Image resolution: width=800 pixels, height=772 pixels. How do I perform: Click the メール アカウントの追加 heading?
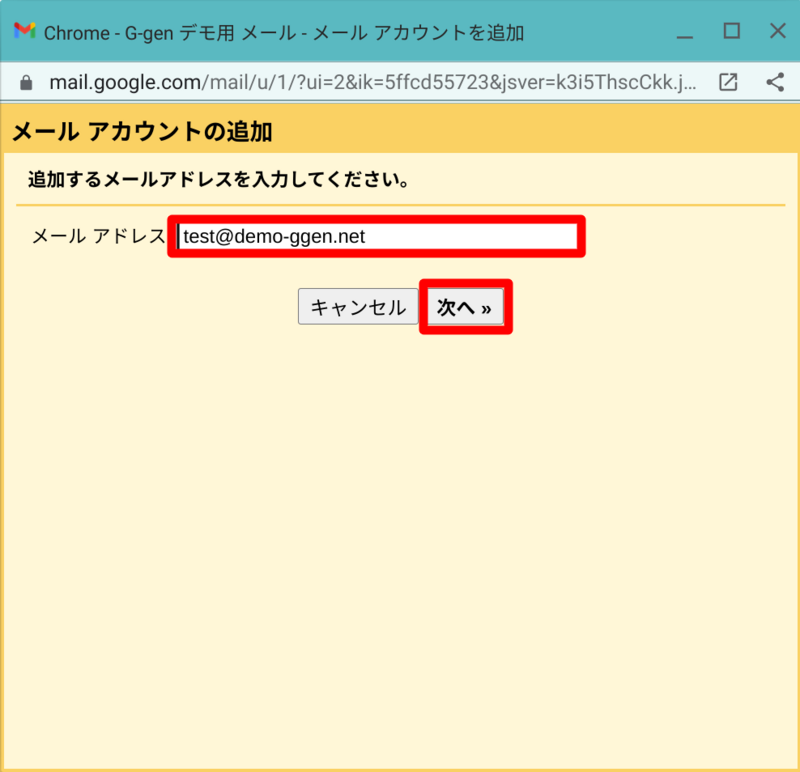coord(142,132)
